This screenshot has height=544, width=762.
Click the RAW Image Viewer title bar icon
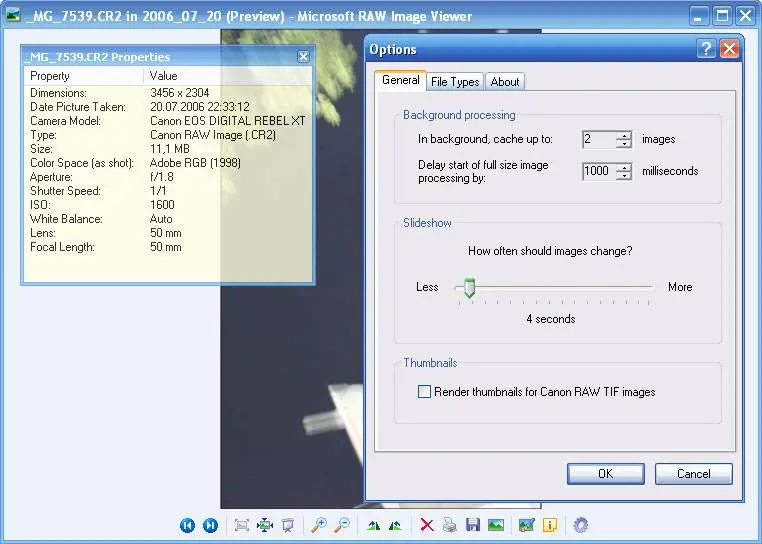13,15
